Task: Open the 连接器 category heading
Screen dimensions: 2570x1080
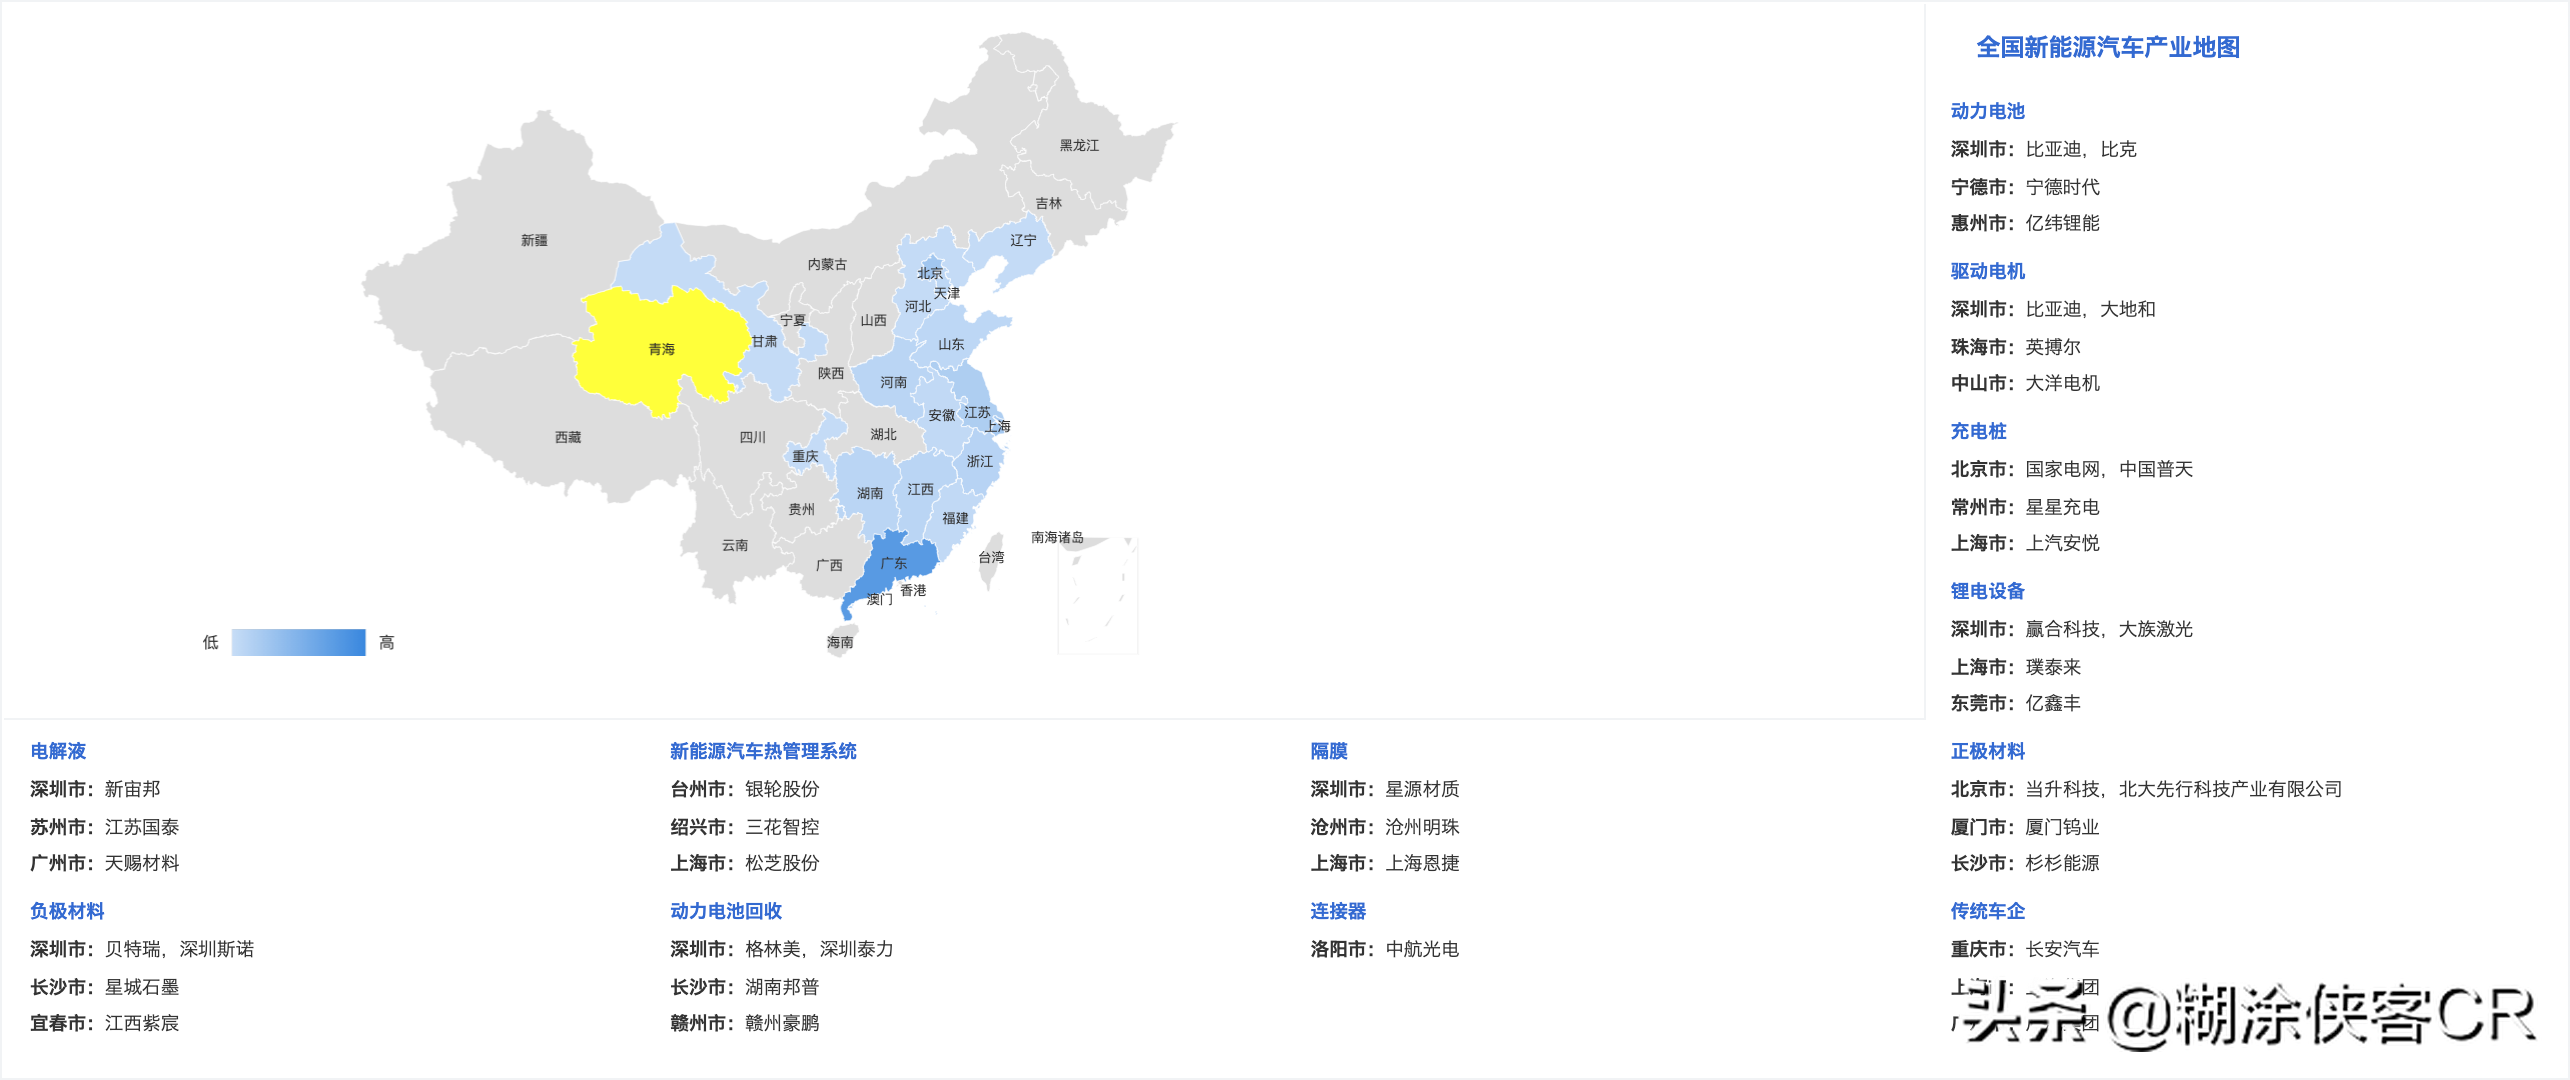Action: [x=1338, y=911]
